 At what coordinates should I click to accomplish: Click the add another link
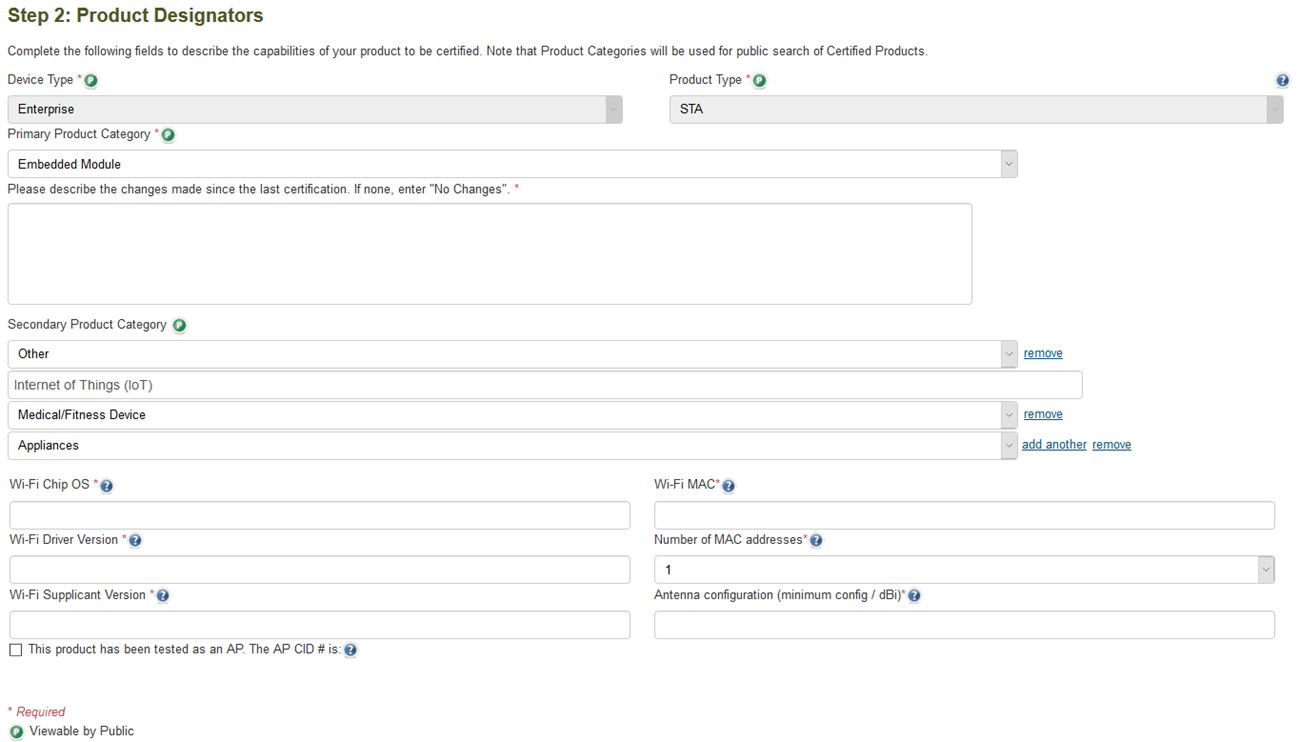pyautogui.click(x=1054, y=445)
